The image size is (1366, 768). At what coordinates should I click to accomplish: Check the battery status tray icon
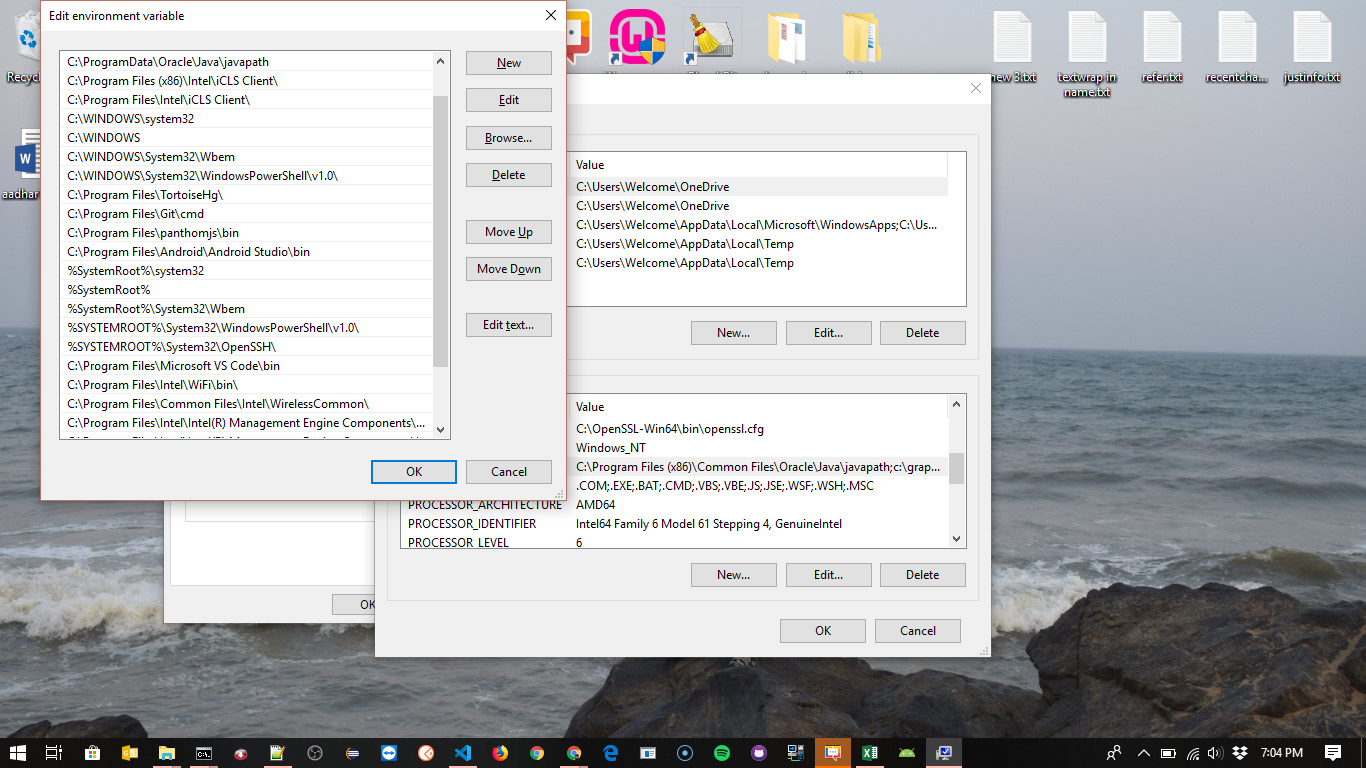coord(1168,752)
